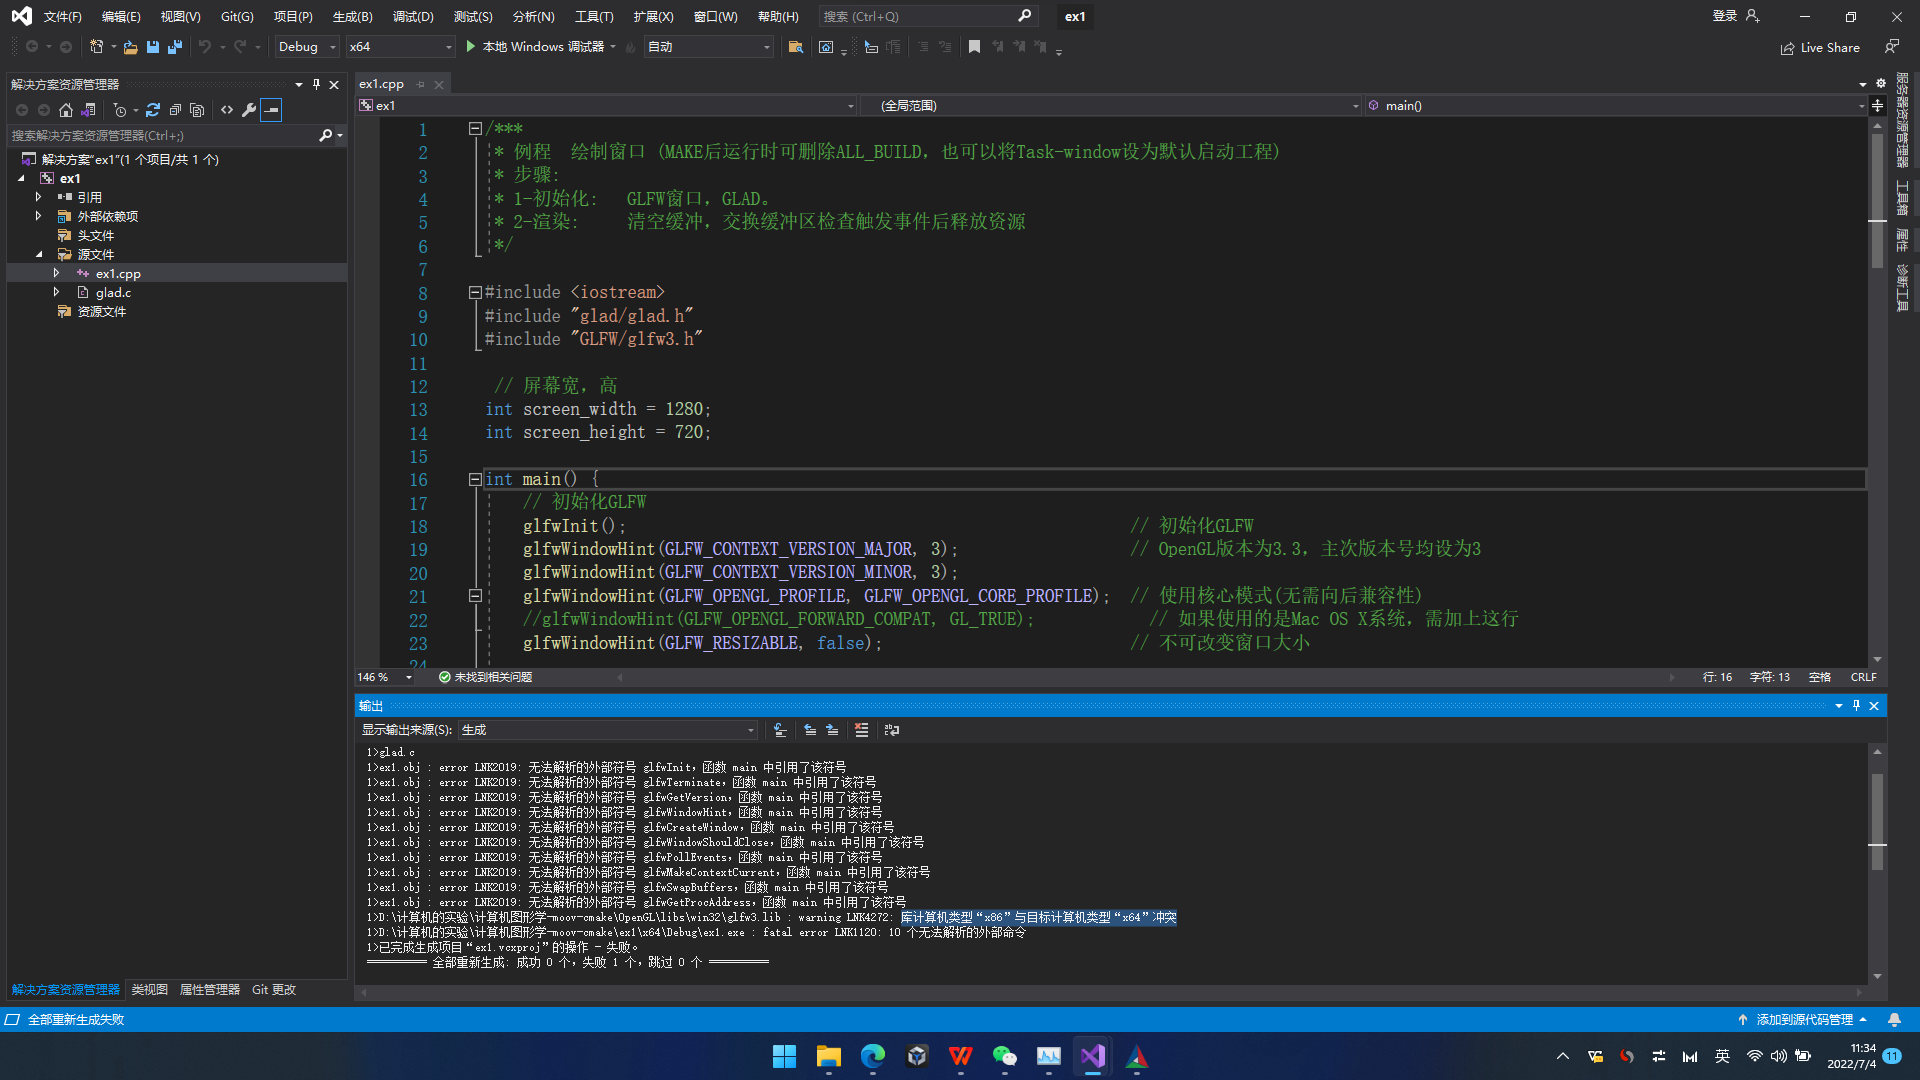Click 添加到源代码管理 in status bar
This screenshot has height=1080, width=1920.
pos(1803,1019)
